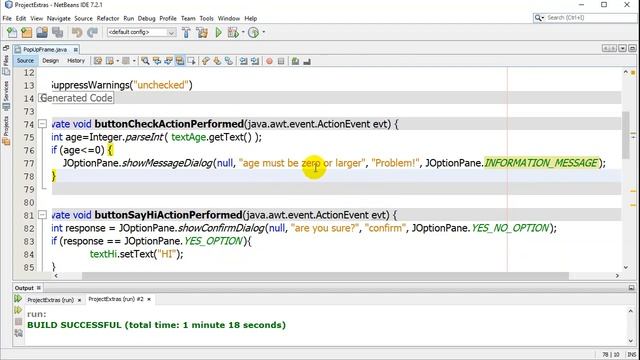This screenshot has width=640, height=360.
Task: Open the Projects sidebar panel
Action: (x=6, y=131)
